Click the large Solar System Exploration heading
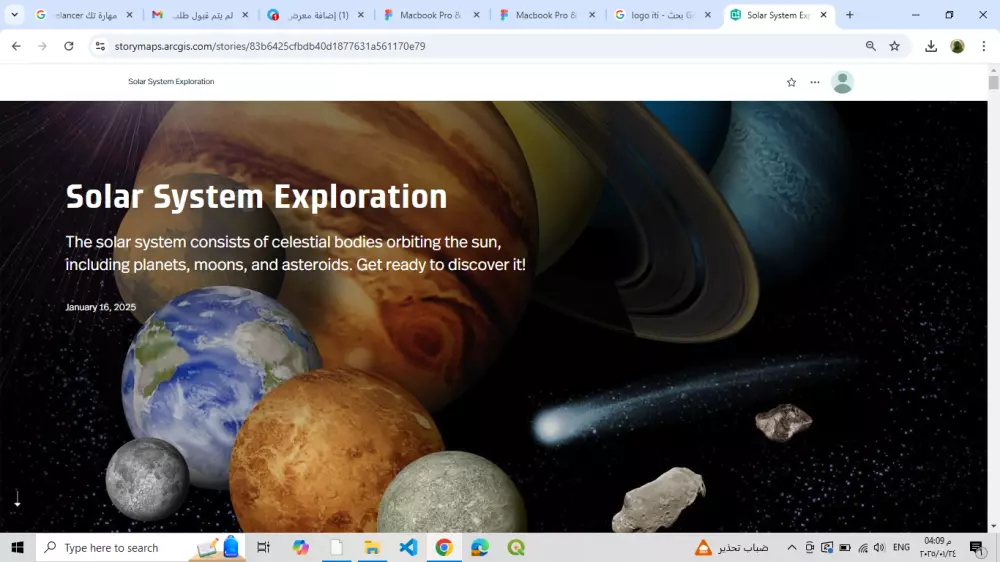 (x=256, y=196)
